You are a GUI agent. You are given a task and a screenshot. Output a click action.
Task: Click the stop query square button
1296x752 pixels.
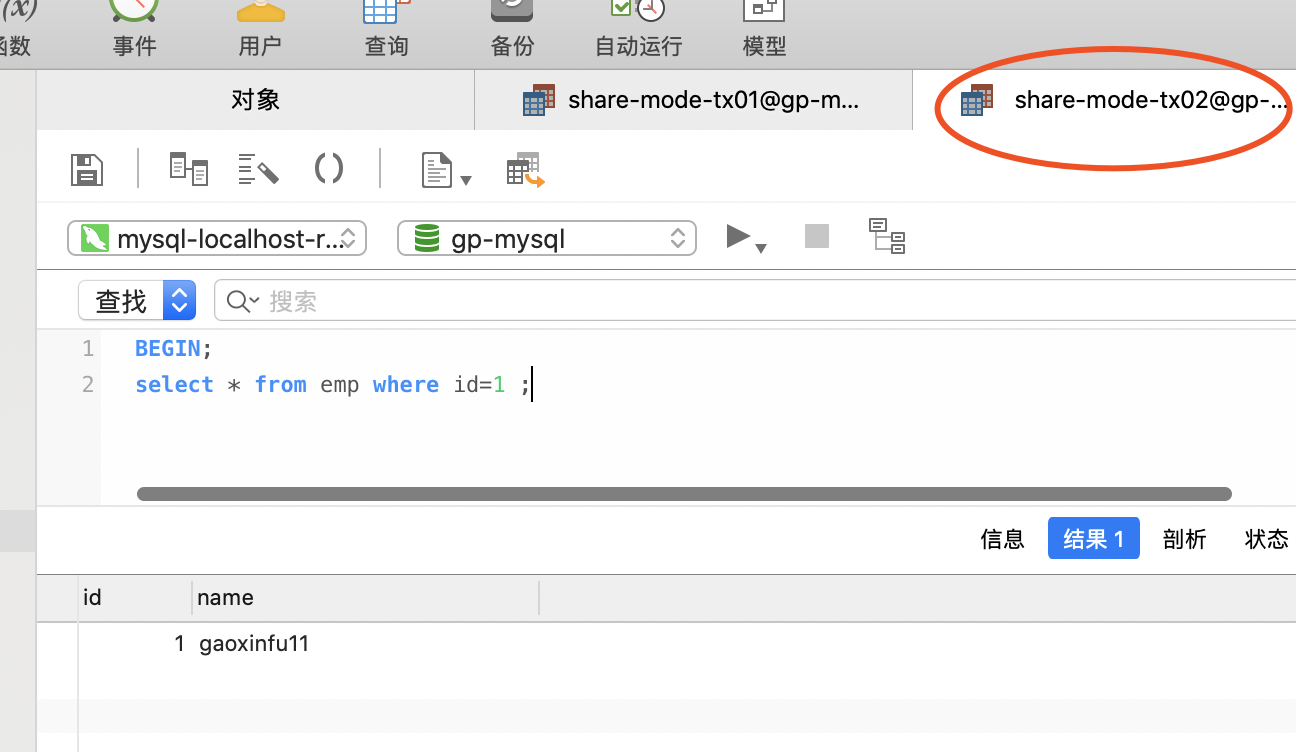[817, 236]
